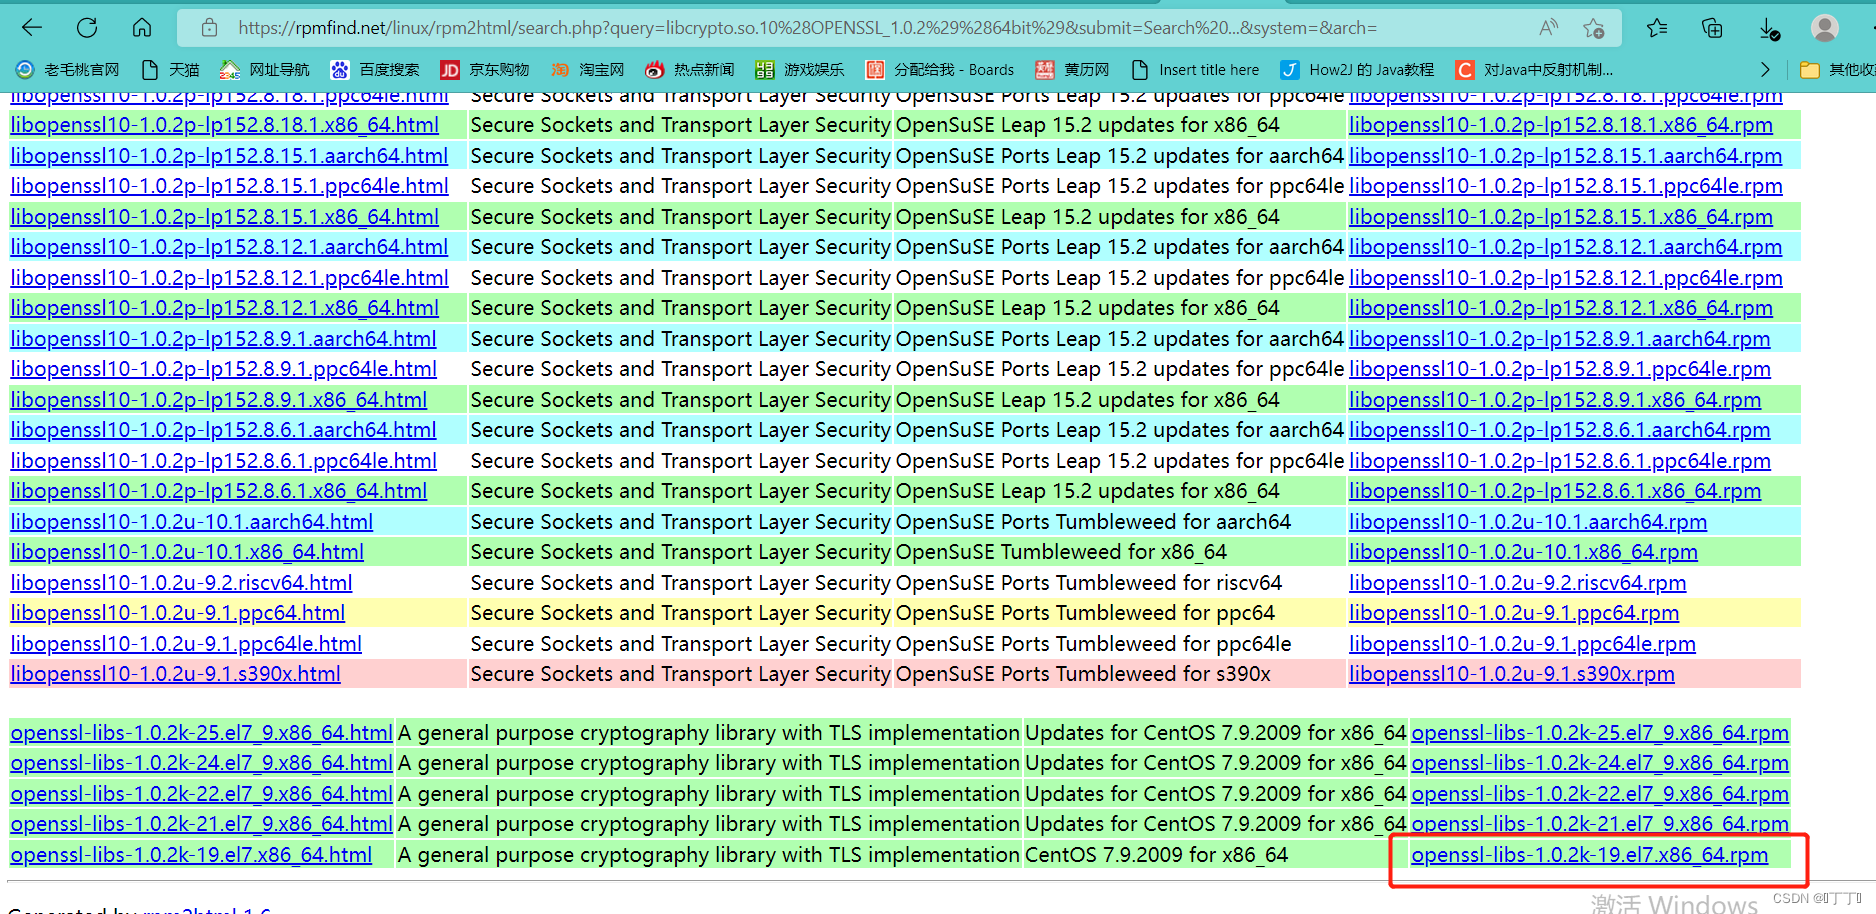The height and width of the screenshot is (914, 1876).
Task: Expand the bookmarks bar overflow chevron
Action: click(1765, 69)
